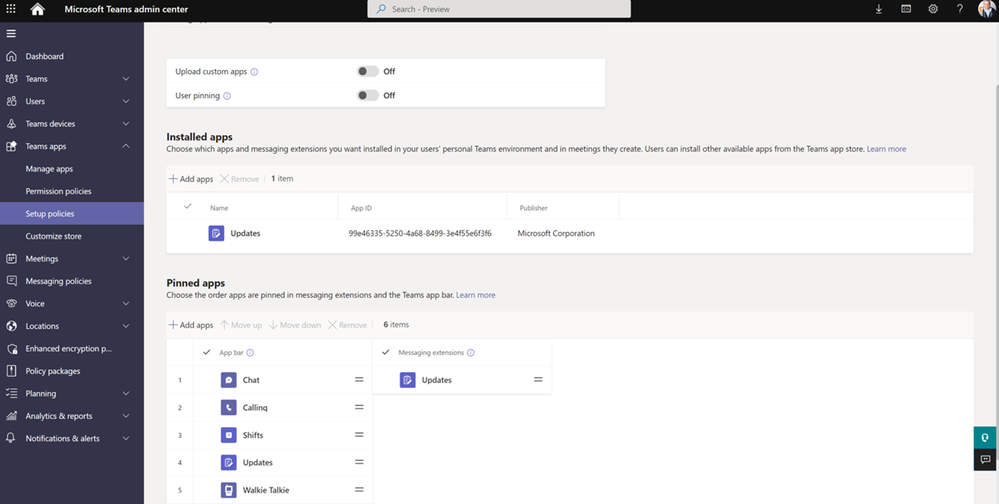The width and height of the screenshot is (999, 504).
Task: Expand the Teams sidebar section
Action: [126, 79]
